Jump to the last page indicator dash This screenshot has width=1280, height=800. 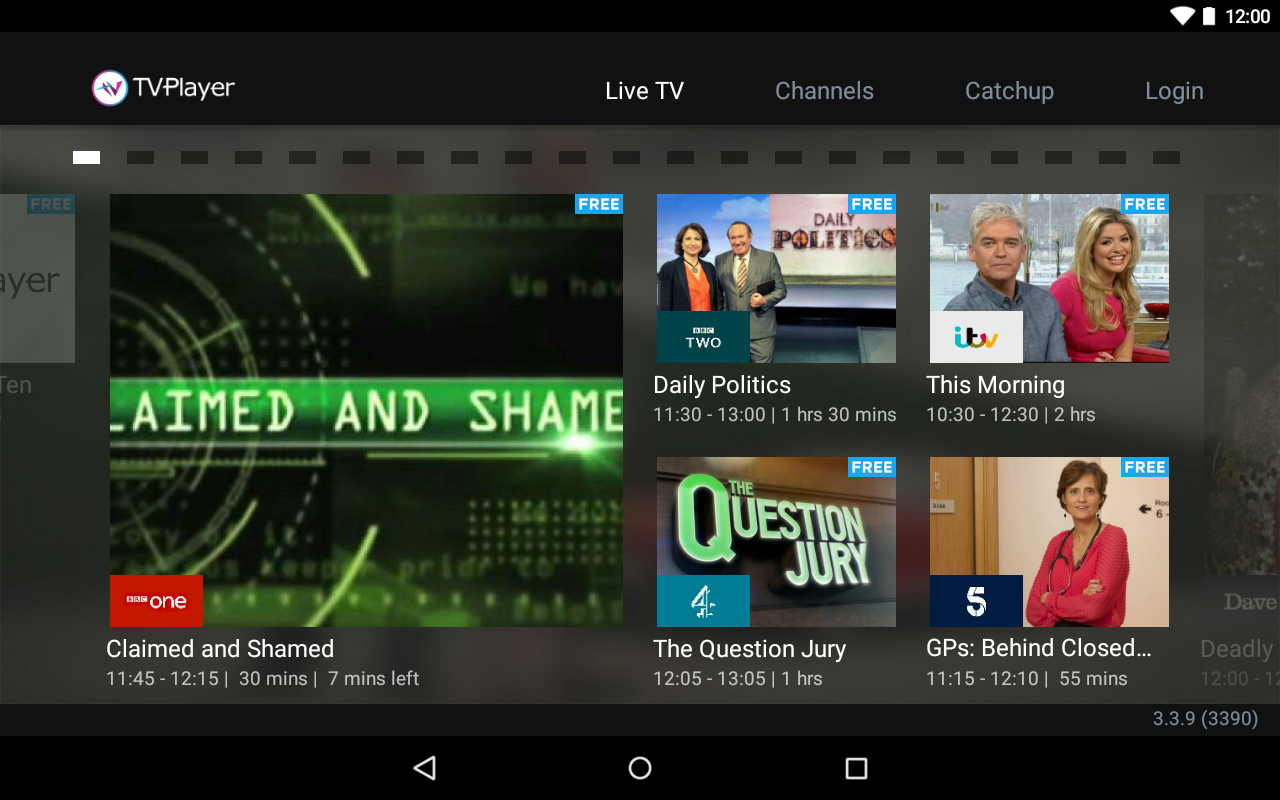tap(1166, 158)
